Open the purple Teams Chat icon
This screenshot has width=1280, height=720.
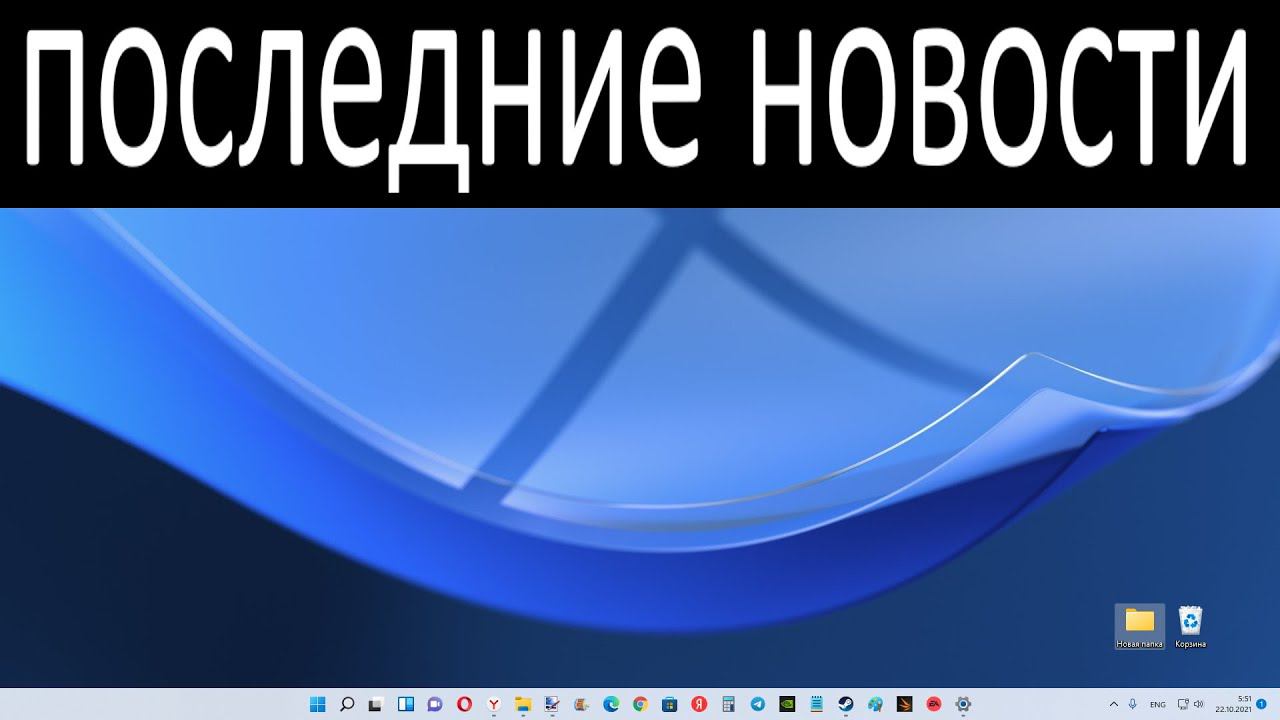tap(435, 704)
